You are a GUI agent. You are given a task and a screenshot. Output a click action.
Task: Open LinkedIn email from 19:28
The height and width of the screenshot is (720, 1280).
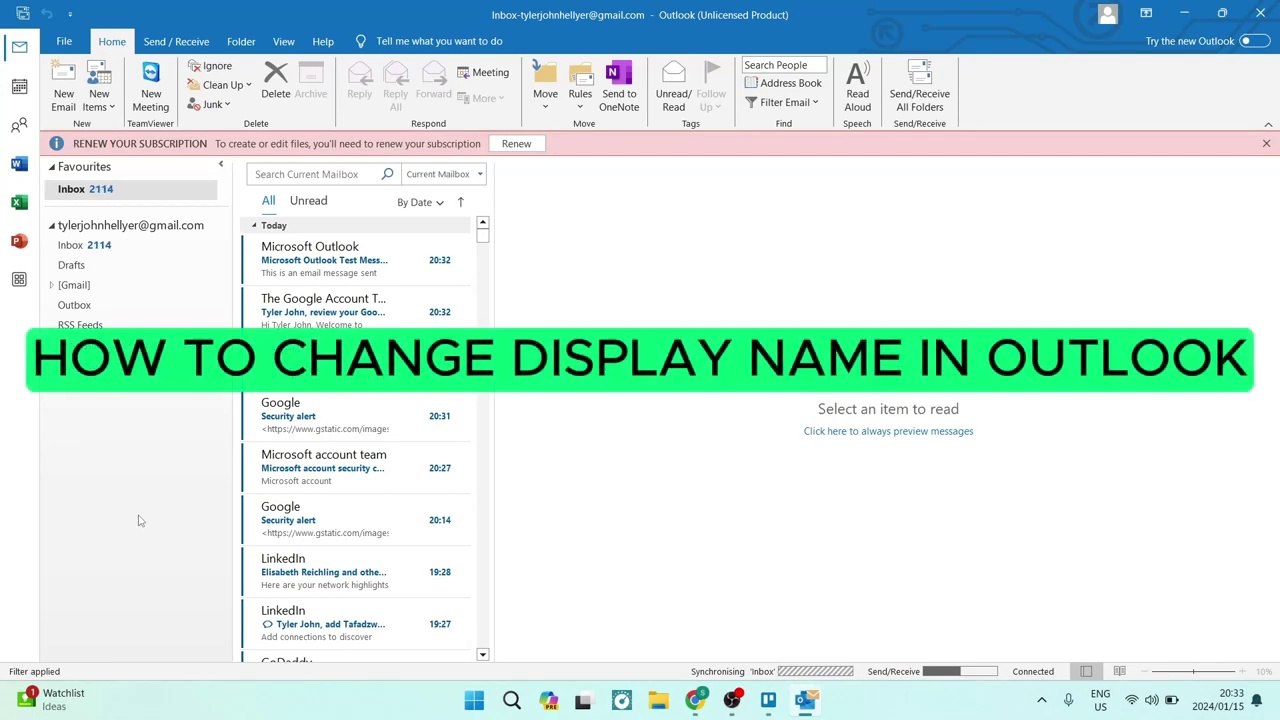coord(356,571)
